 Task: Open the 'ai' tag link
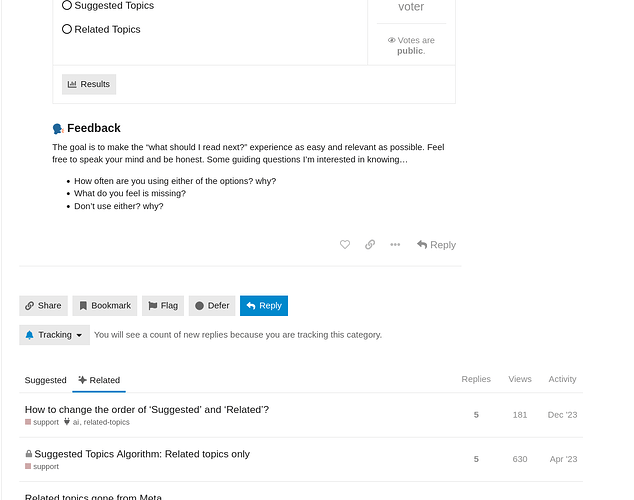(76, 422)
